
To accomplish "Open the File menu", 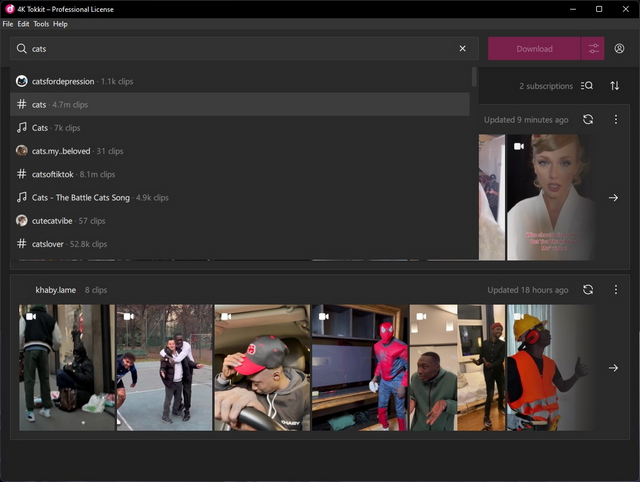I will (8, 24).
